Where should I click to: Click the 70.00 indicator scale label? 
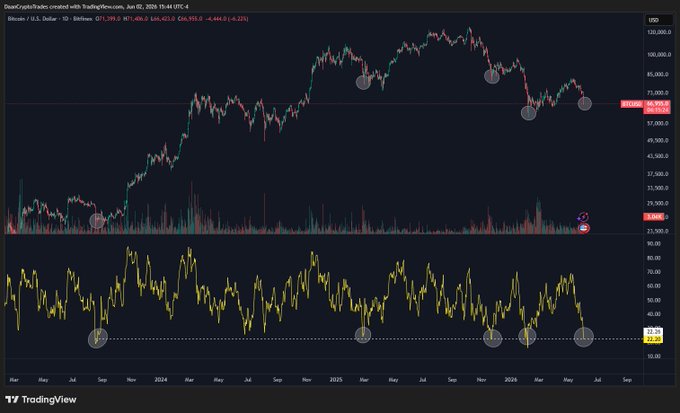(654, 272)
